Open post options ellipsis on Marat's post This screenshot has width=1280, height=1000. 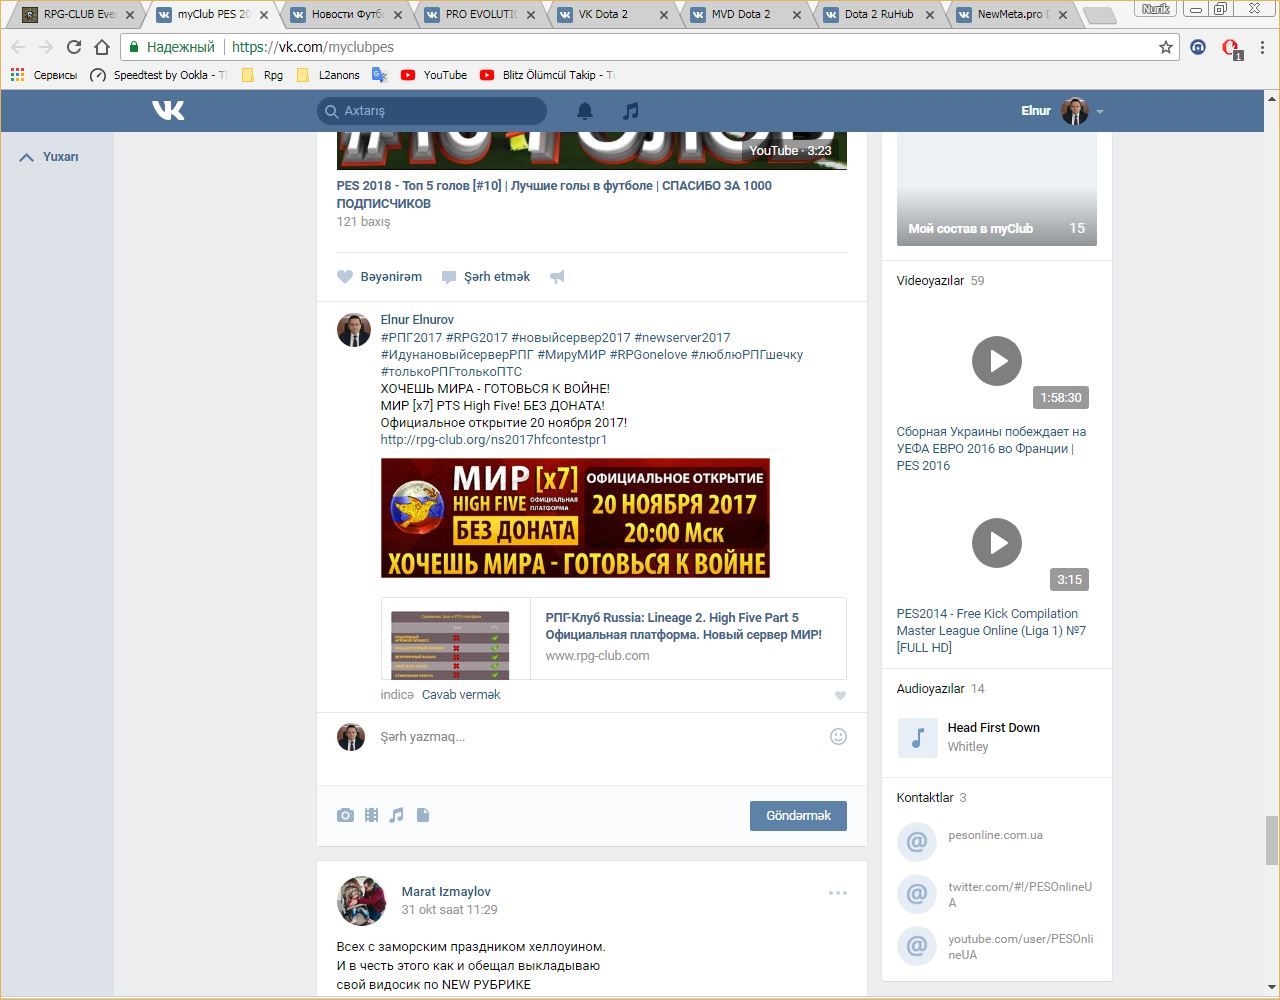pyautogui.click(x=838, y=893)
